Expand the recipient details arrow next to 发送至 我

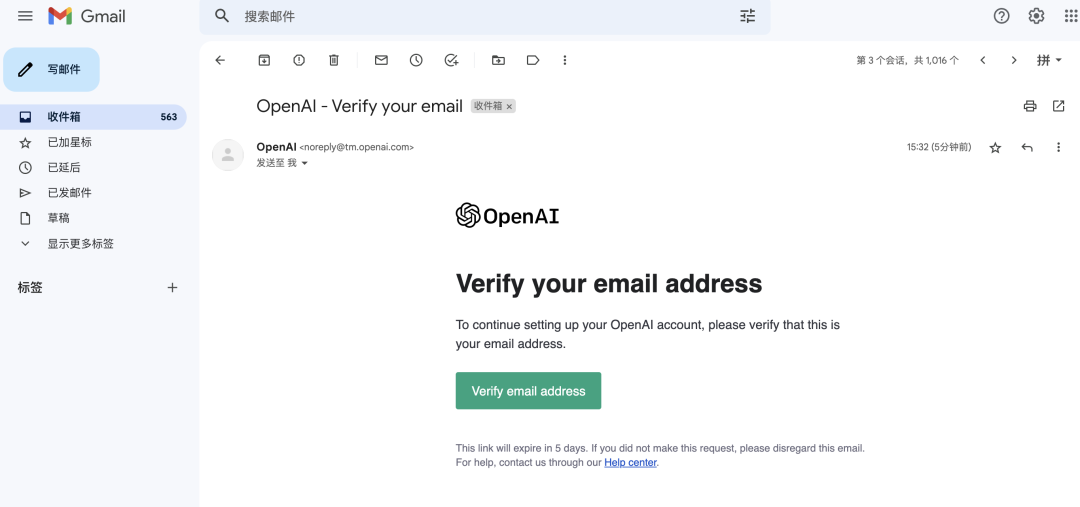click(x=305, y=163)
